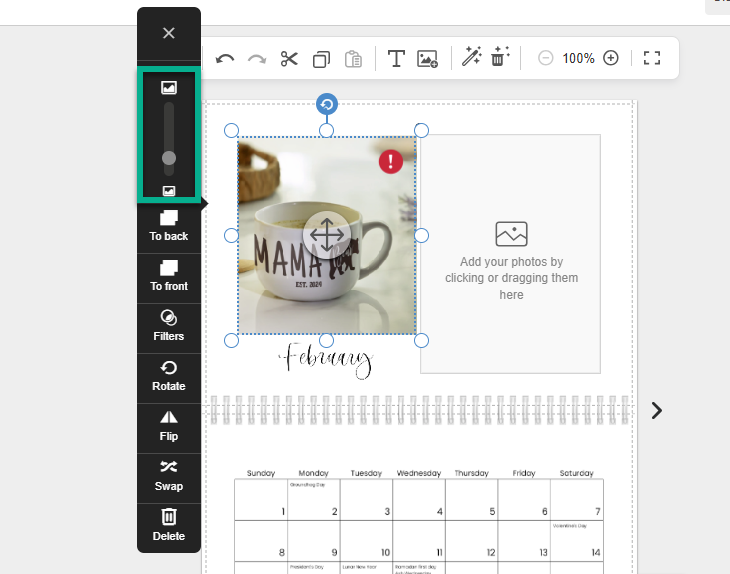Image resolution: width=730 pixels, height=574 pixels.
Task: Click the move arrows icon on mug photo
Action: point(327,235)
